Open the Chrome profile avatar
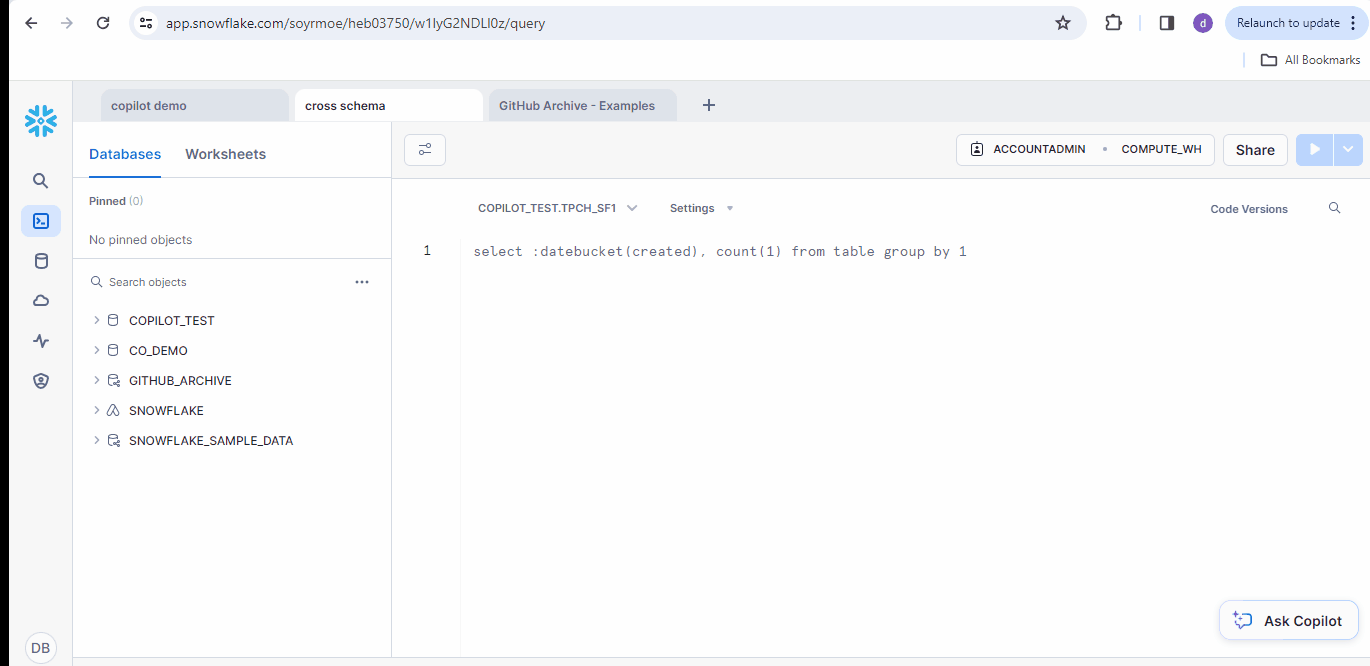 1203,23
